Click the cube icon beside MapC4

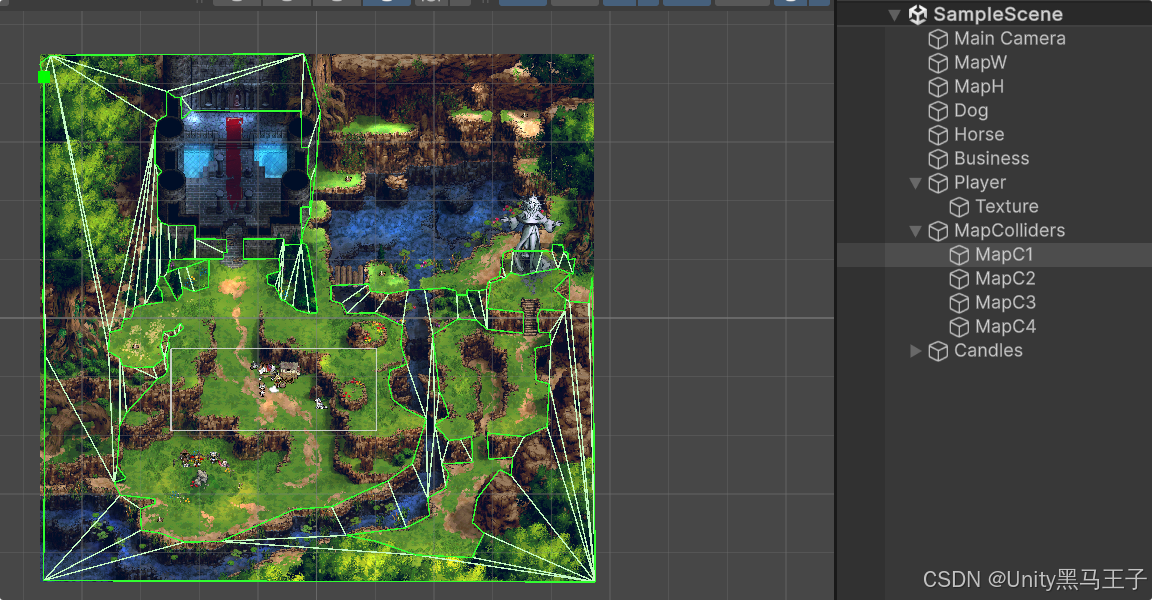click(x=959, y=327)
